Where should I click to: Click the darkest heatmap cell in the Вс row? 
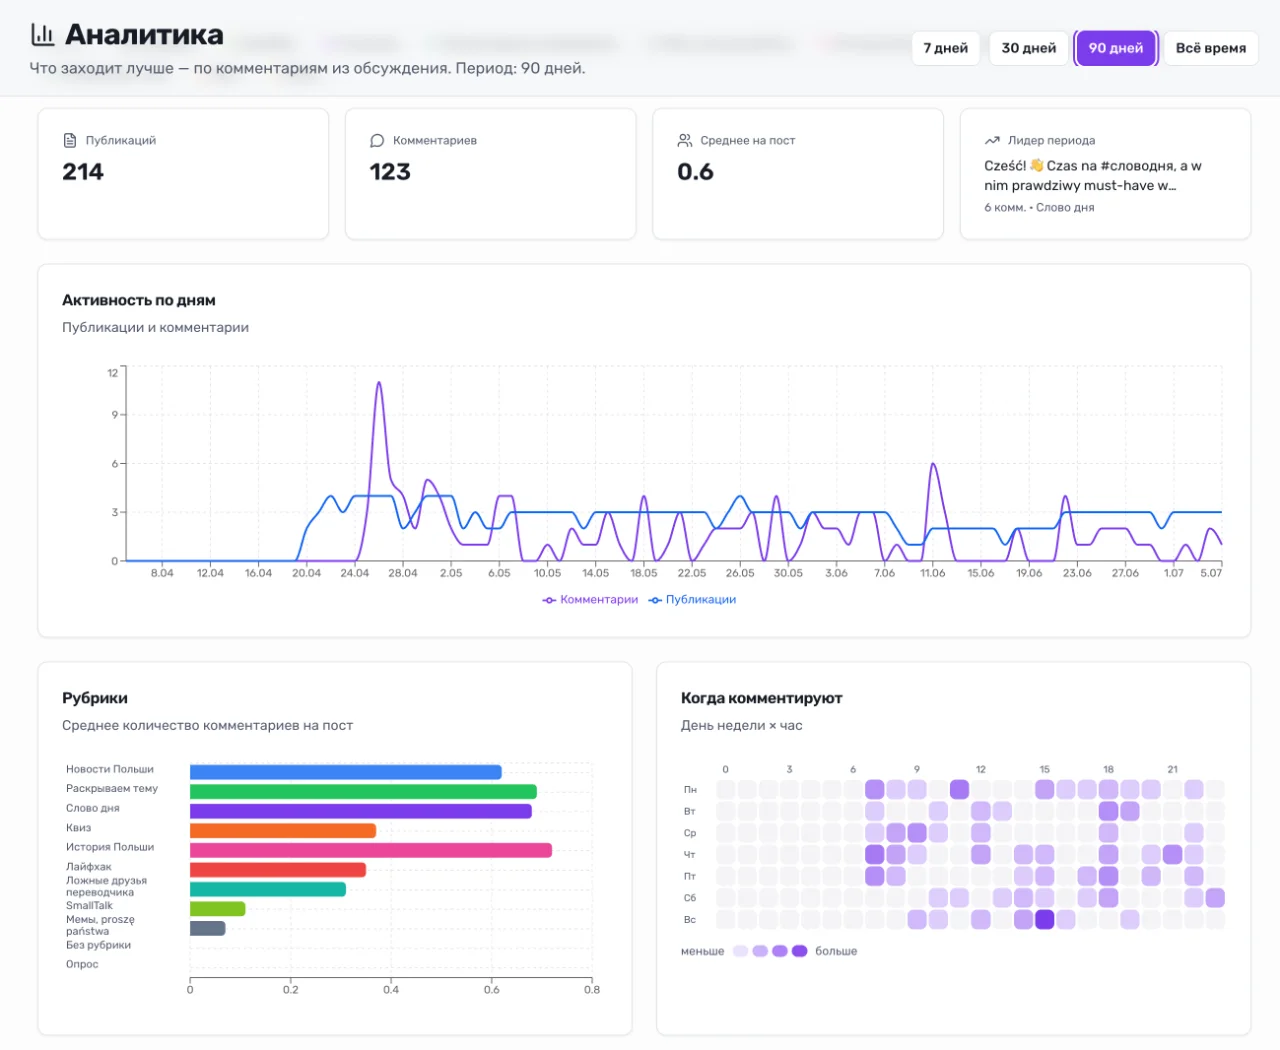point(1045,920)
